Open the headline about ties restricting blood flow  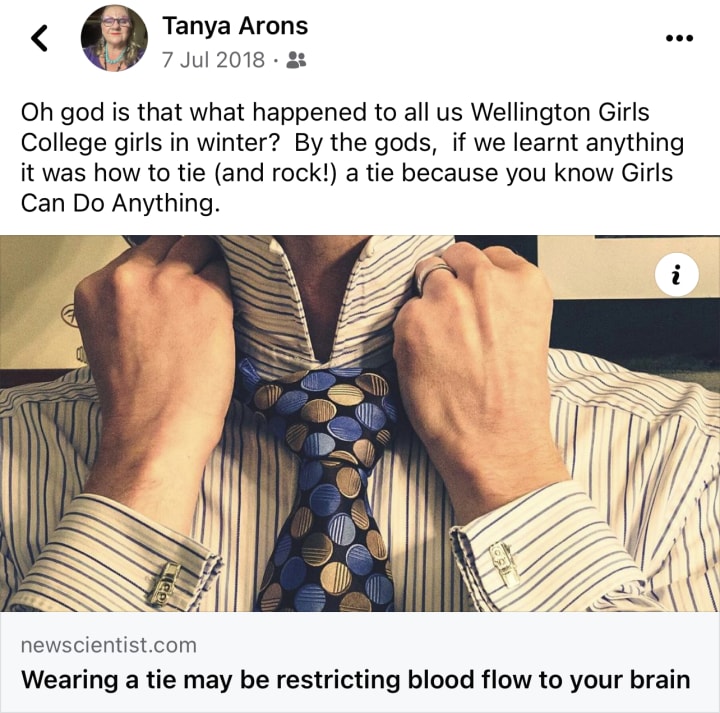[x=355, y=679]
